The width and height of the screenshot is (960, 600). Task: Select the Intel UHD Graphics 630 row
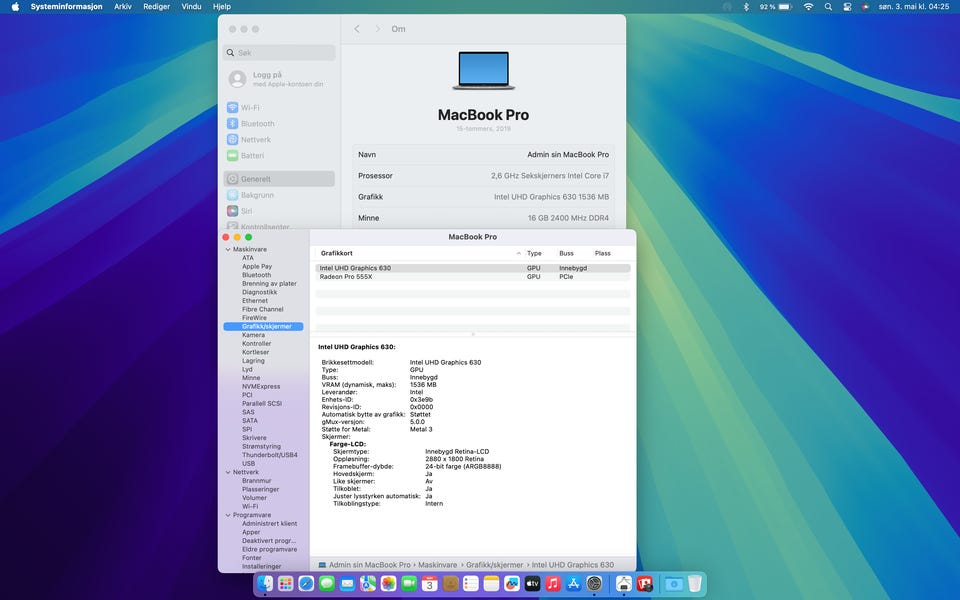tap(473, 268)
